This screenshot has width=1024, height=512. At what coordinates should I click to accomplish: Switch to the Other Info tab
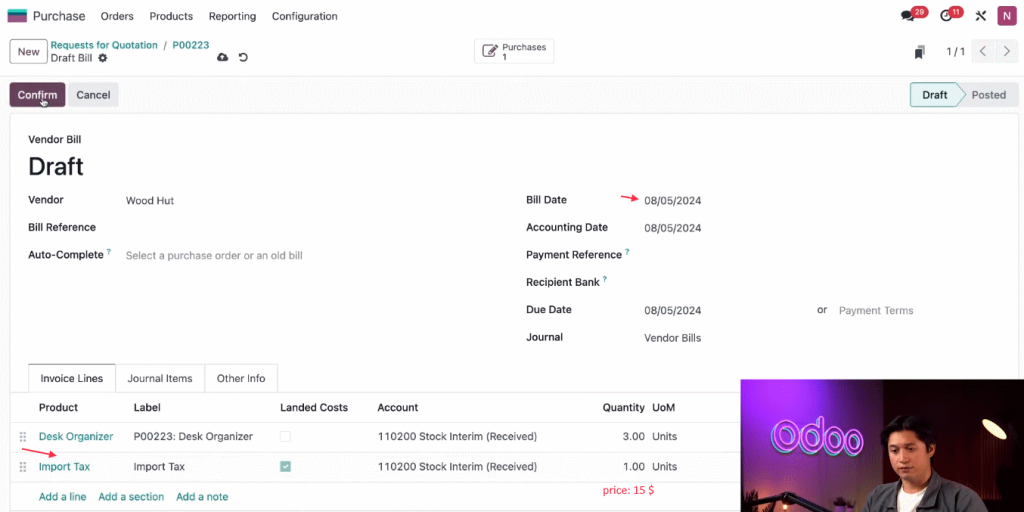[x=241, y=379]
